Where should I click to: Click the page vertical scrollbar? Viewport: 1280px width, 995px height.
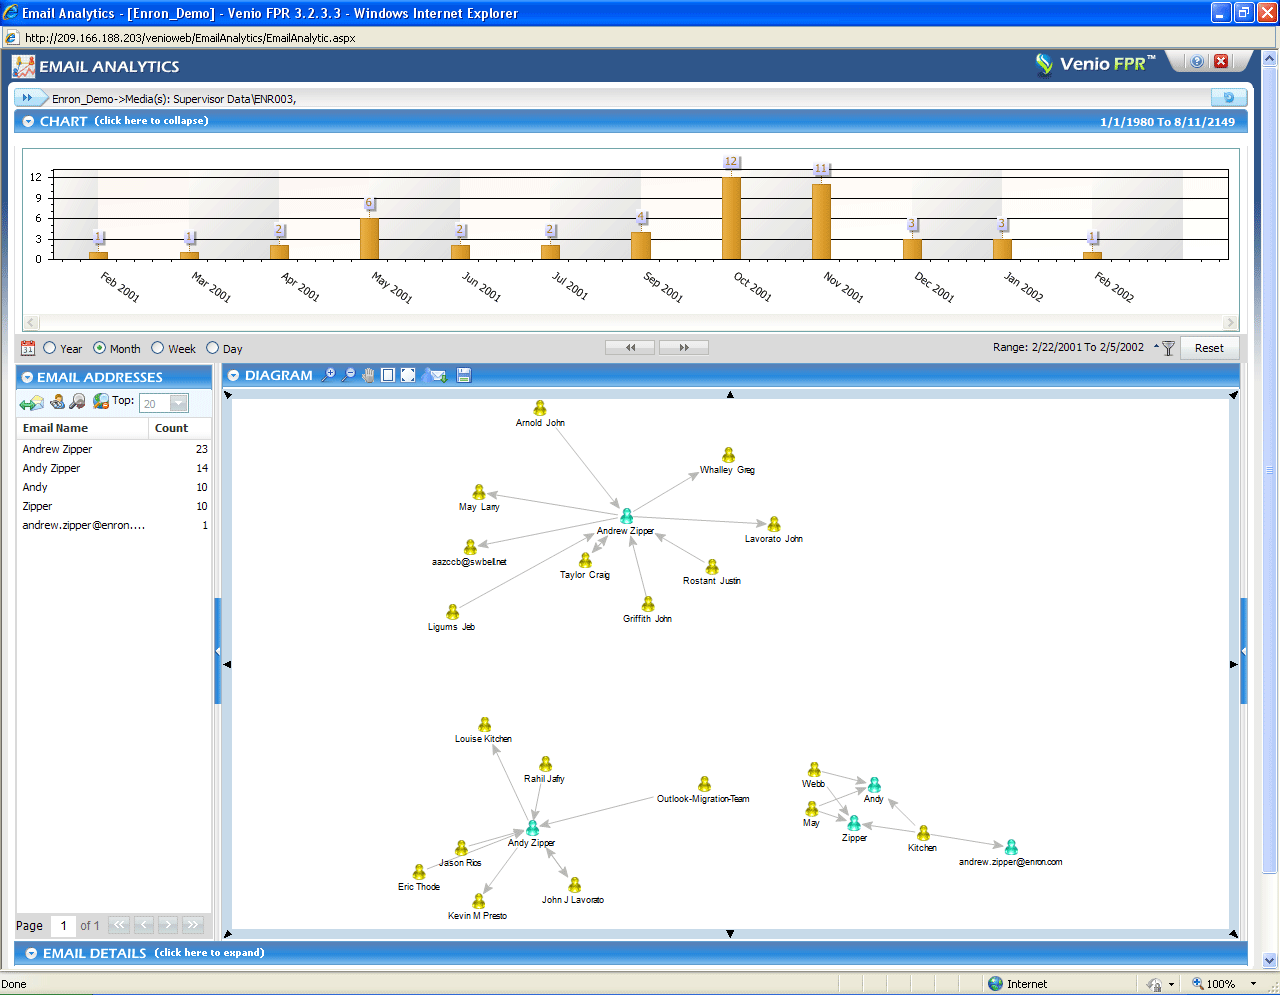pyautogui.click(x=1270, y=510)
